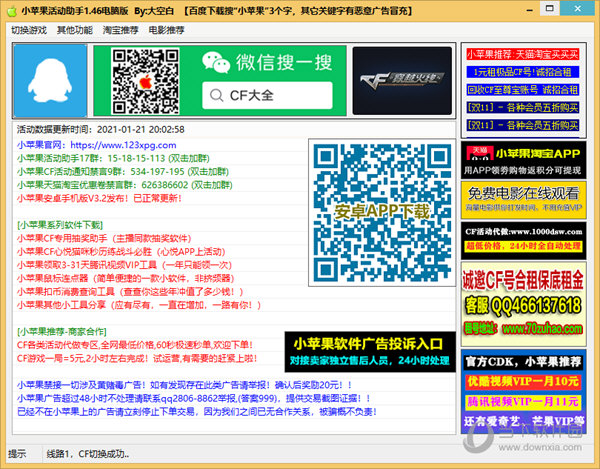
Task: Open the CF活动代做 www.1000dsw.com banner
Action: 523,240
